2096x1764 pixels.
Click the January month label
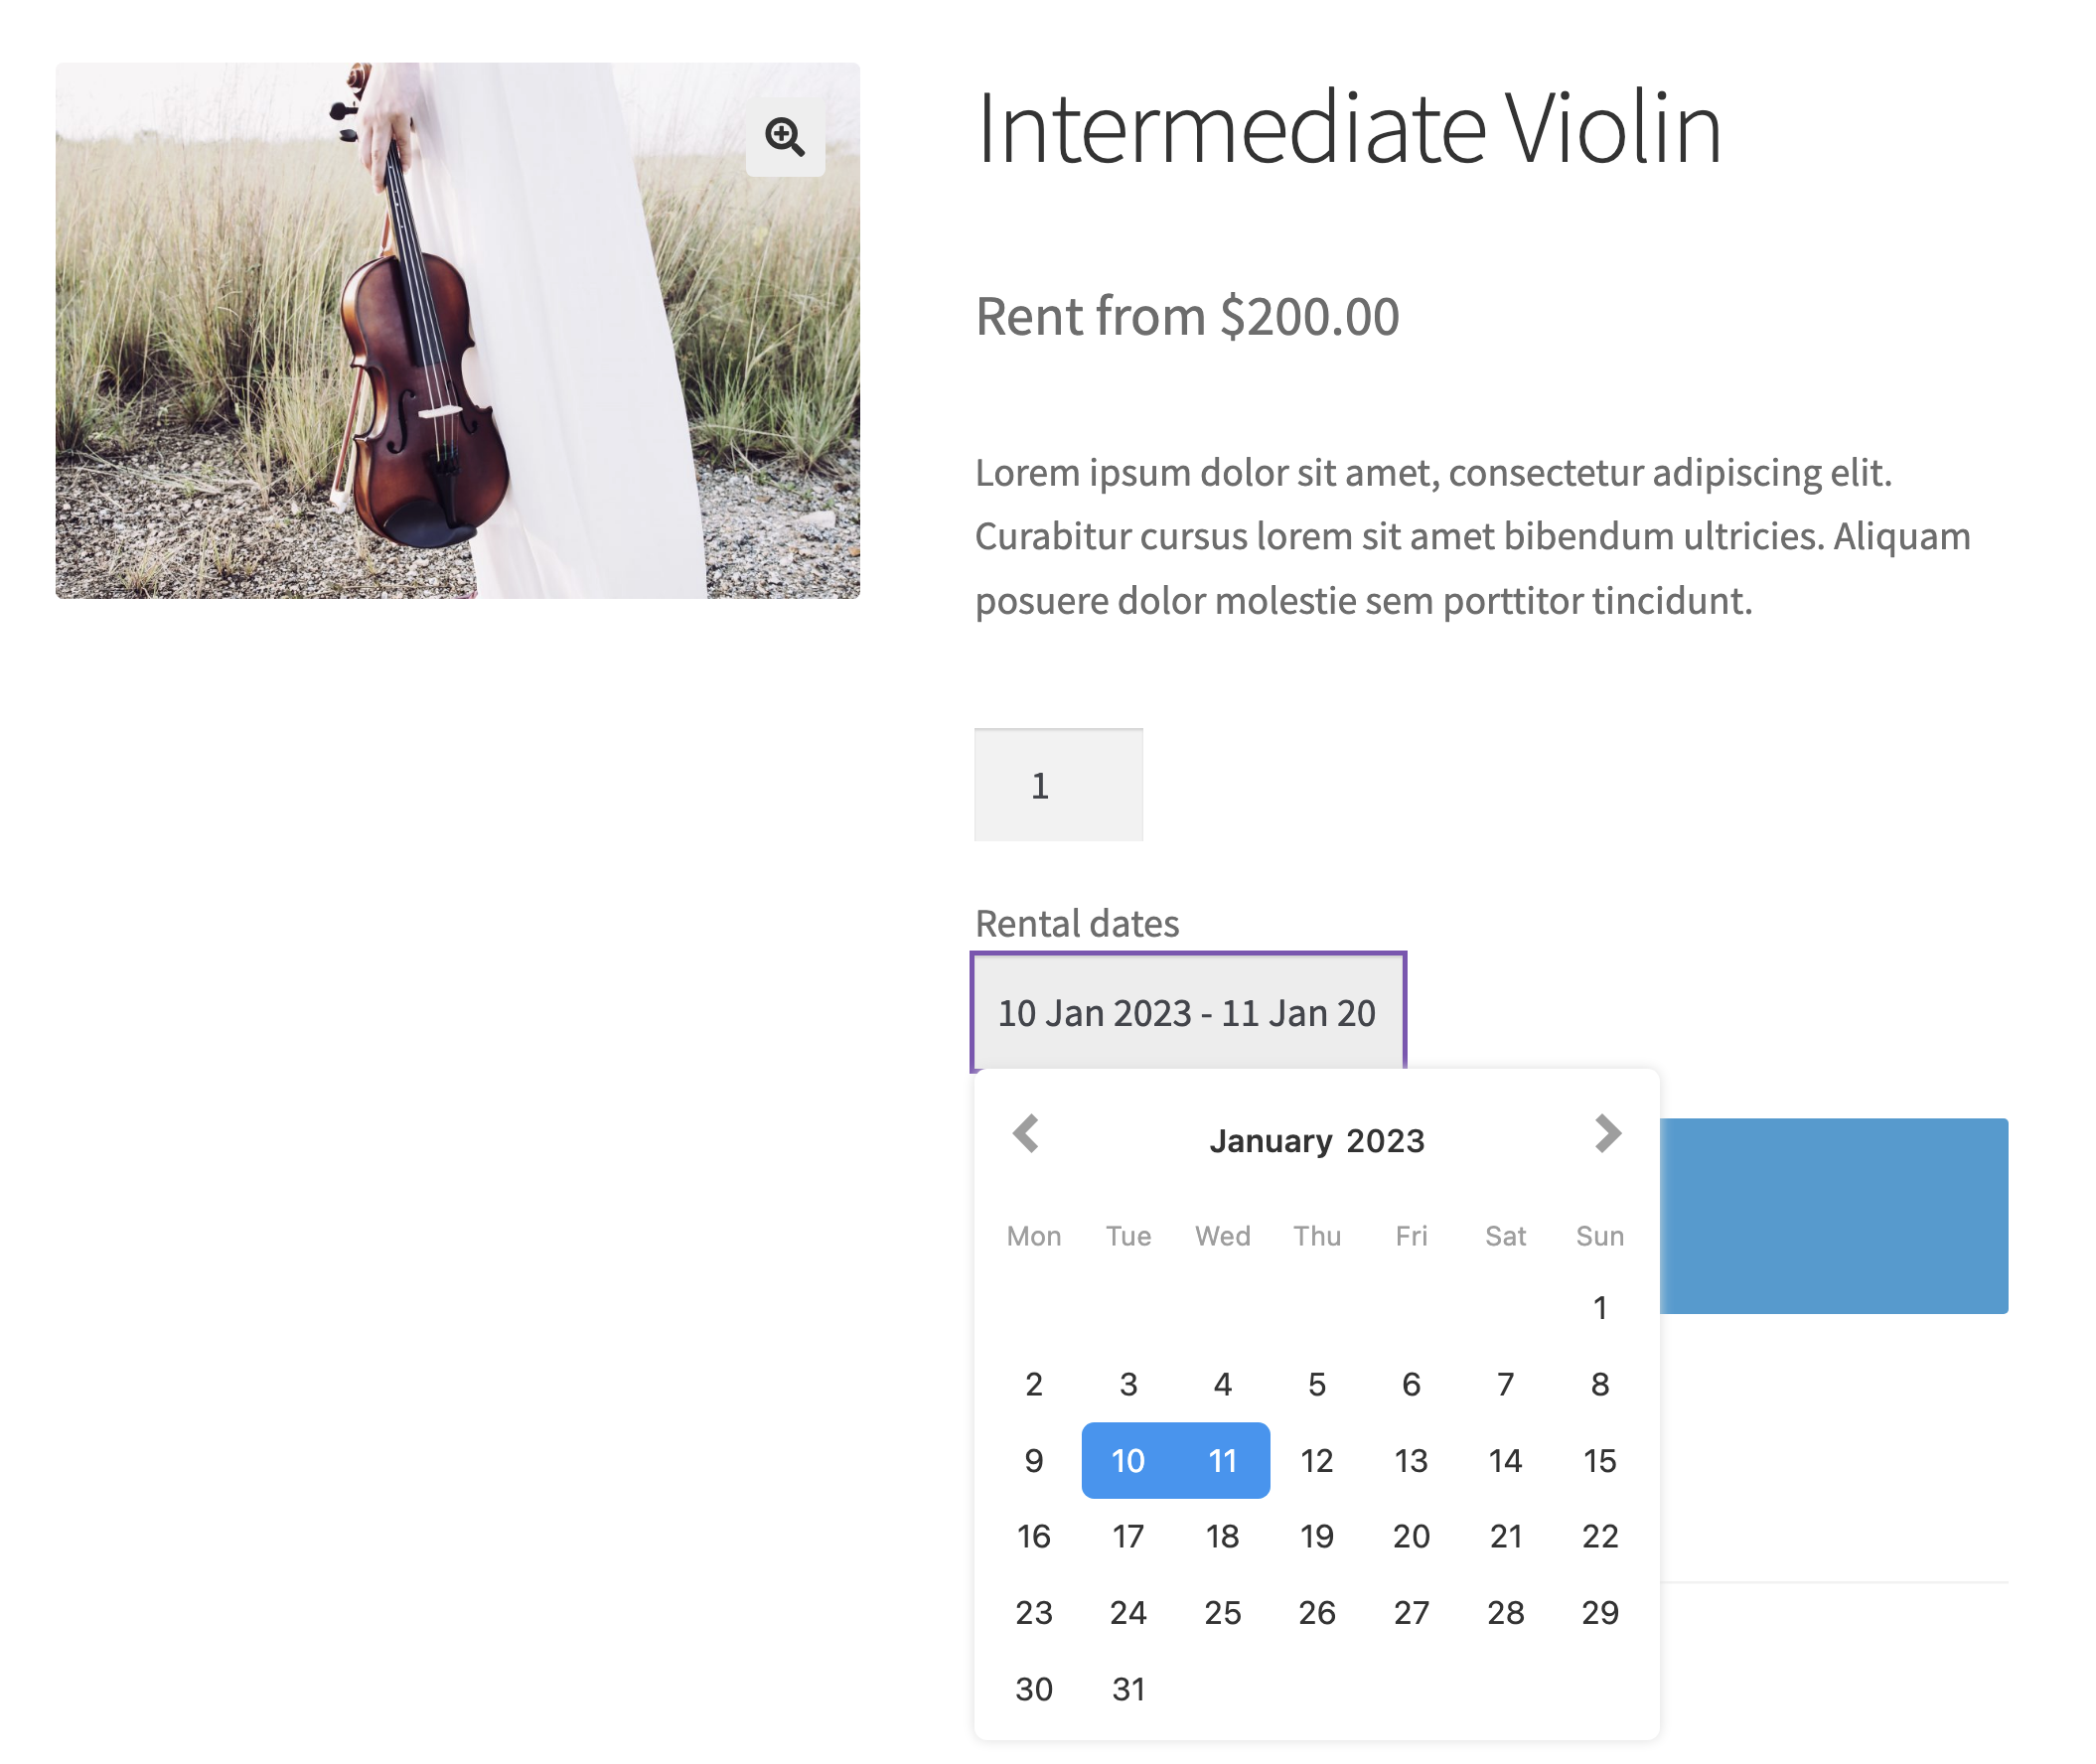coord(1270,1141)
